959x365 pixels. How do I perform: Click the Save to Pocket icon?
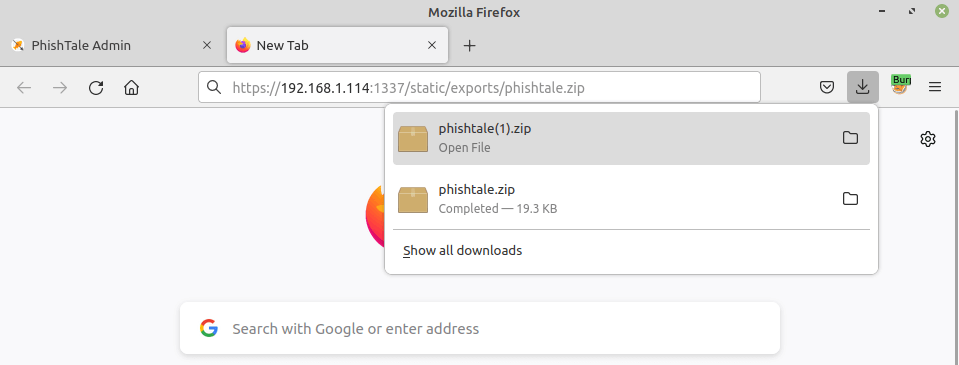[x=826, y=87]
